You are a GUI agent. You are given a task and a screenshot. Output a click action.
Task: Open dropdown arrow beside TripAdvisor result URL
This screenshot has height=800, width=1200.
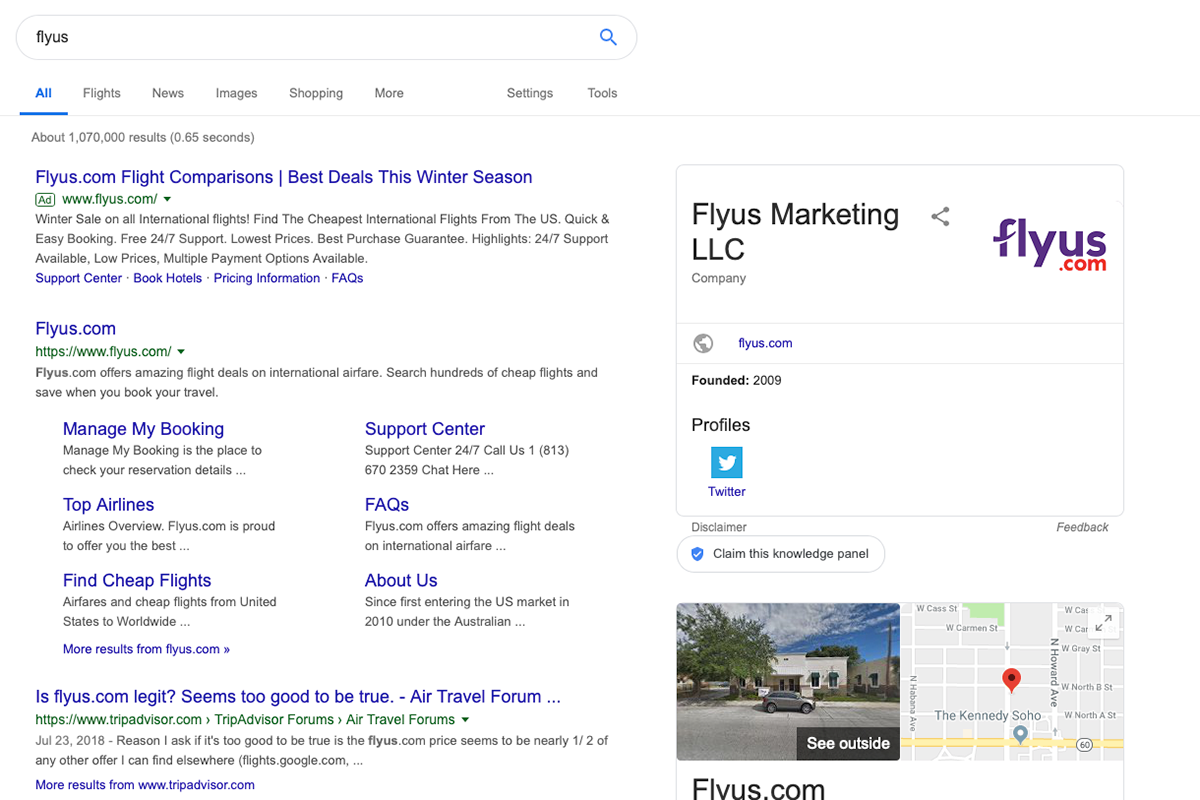[465, 720]
